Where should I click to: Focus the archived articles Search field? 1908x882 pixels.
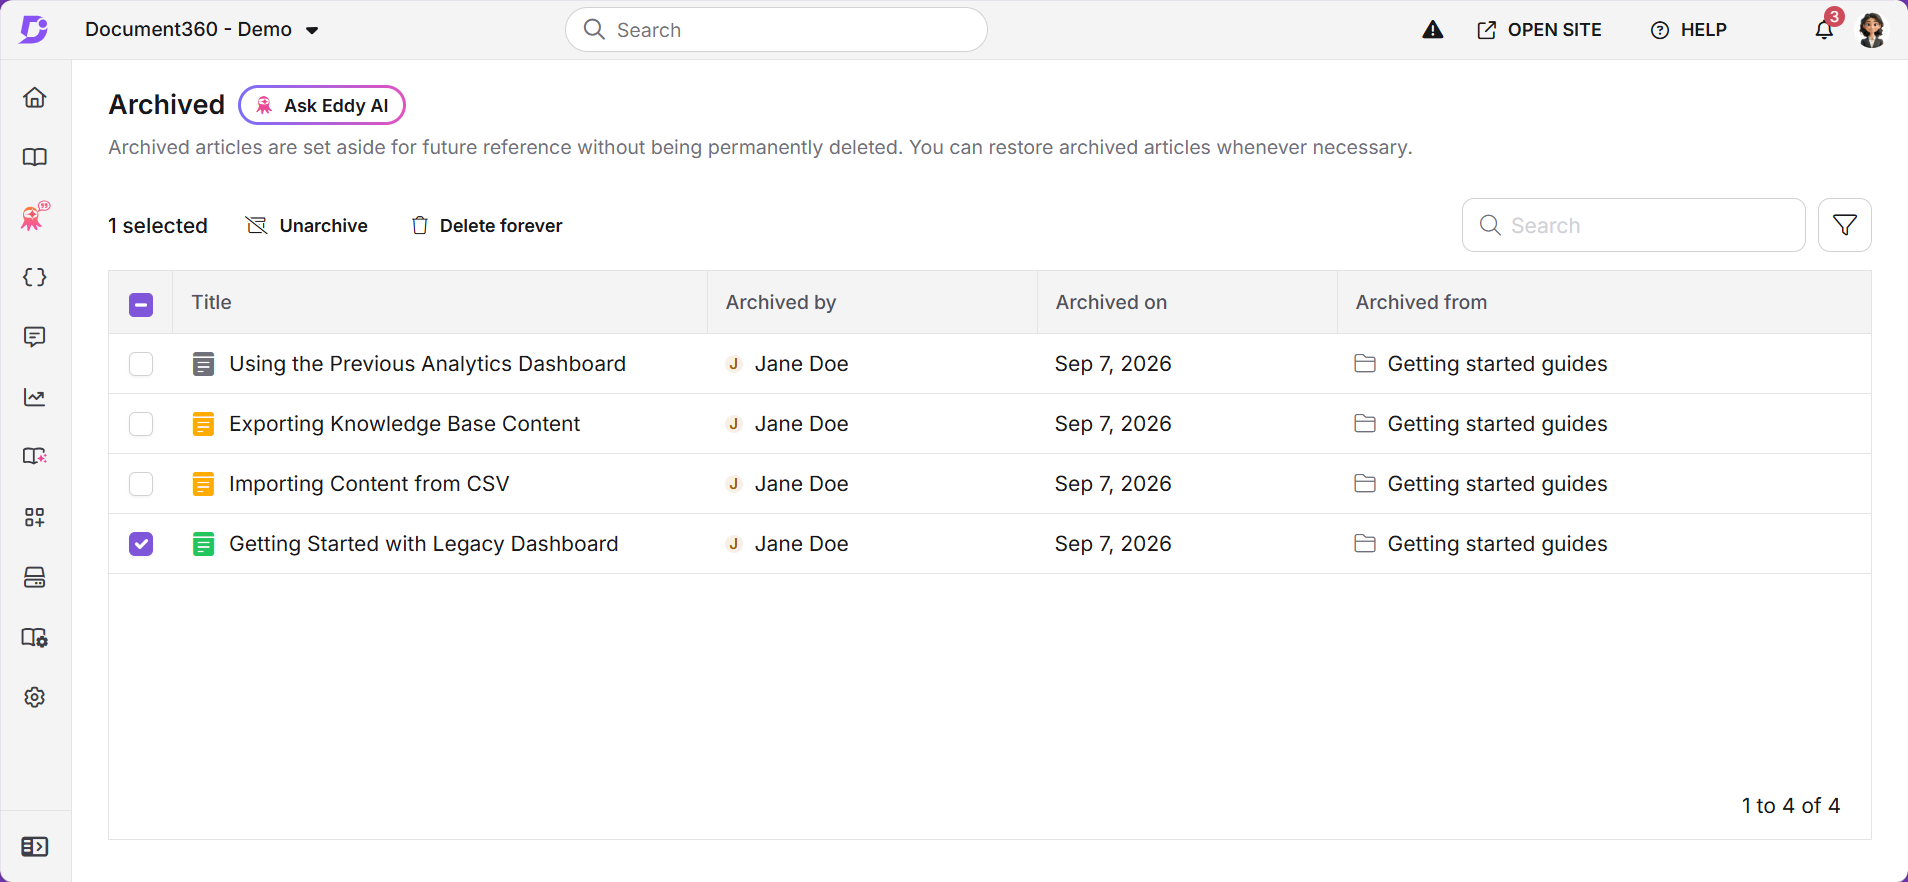(x=1633, y=225)
